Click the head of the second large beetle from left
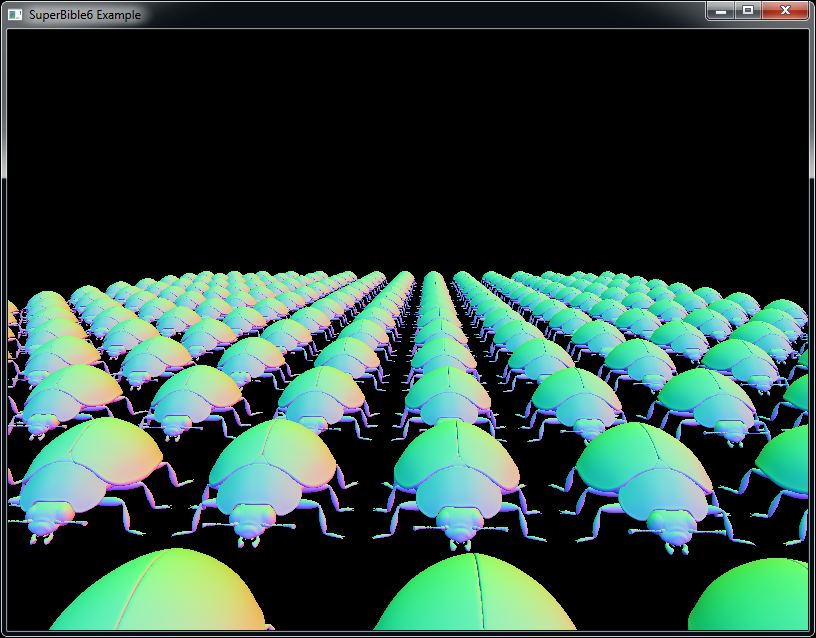 point(247,522)
